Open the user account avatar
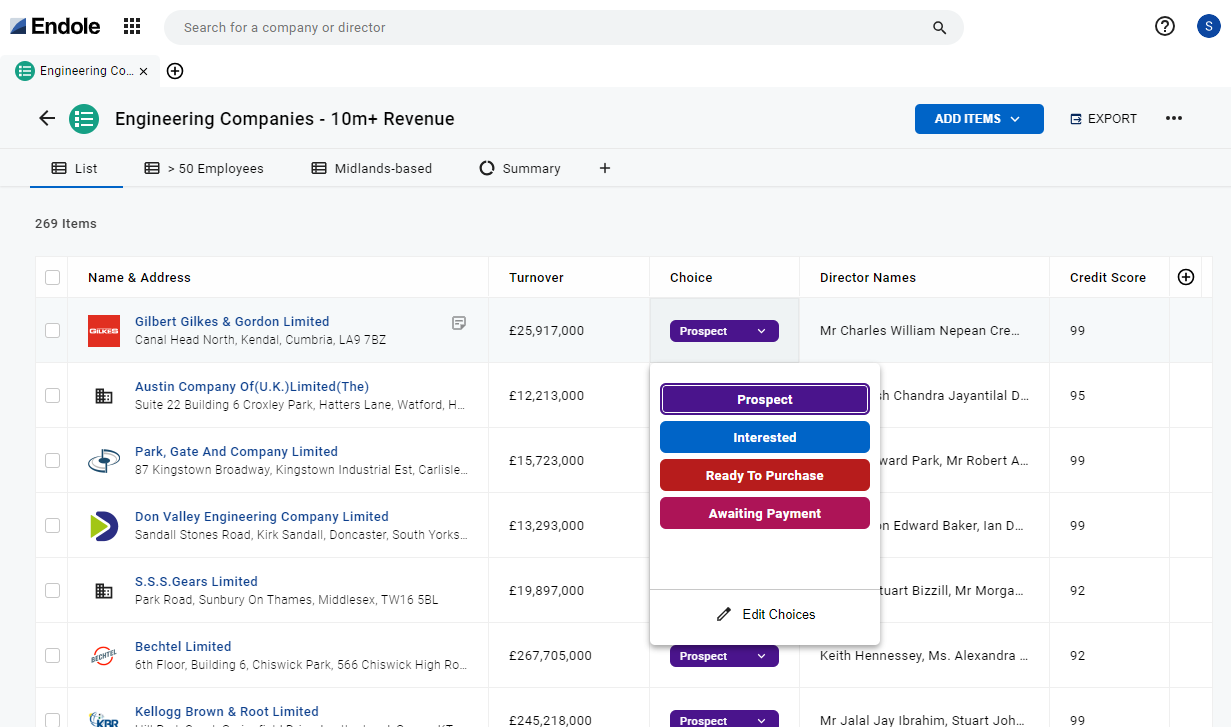The height and width of the screenshot is (727, 1231). [1208, 27]
